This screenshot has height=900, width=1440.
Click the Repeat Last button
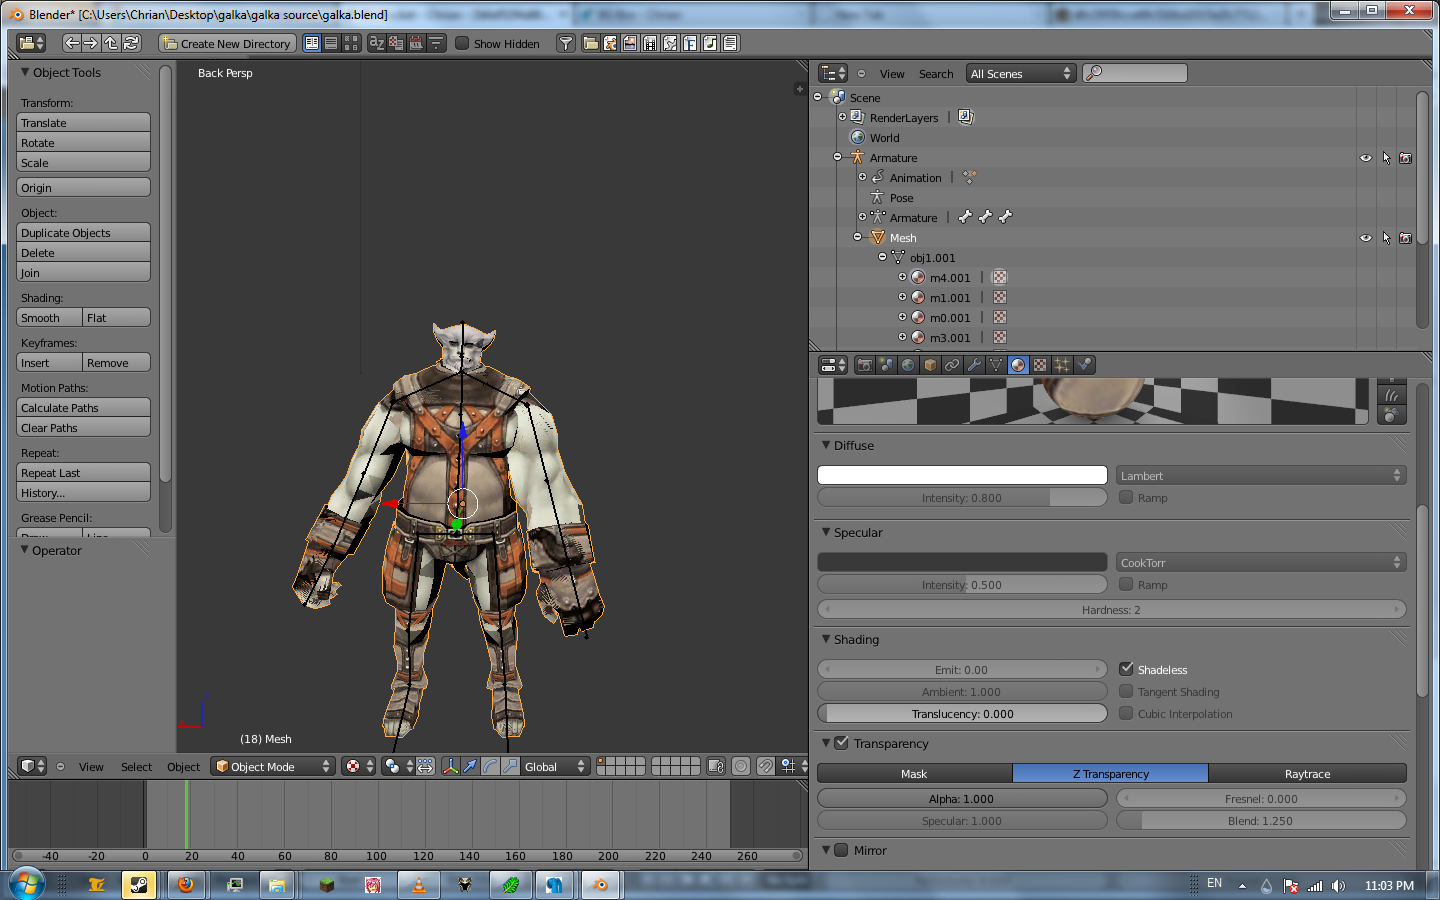pos(83,473)
